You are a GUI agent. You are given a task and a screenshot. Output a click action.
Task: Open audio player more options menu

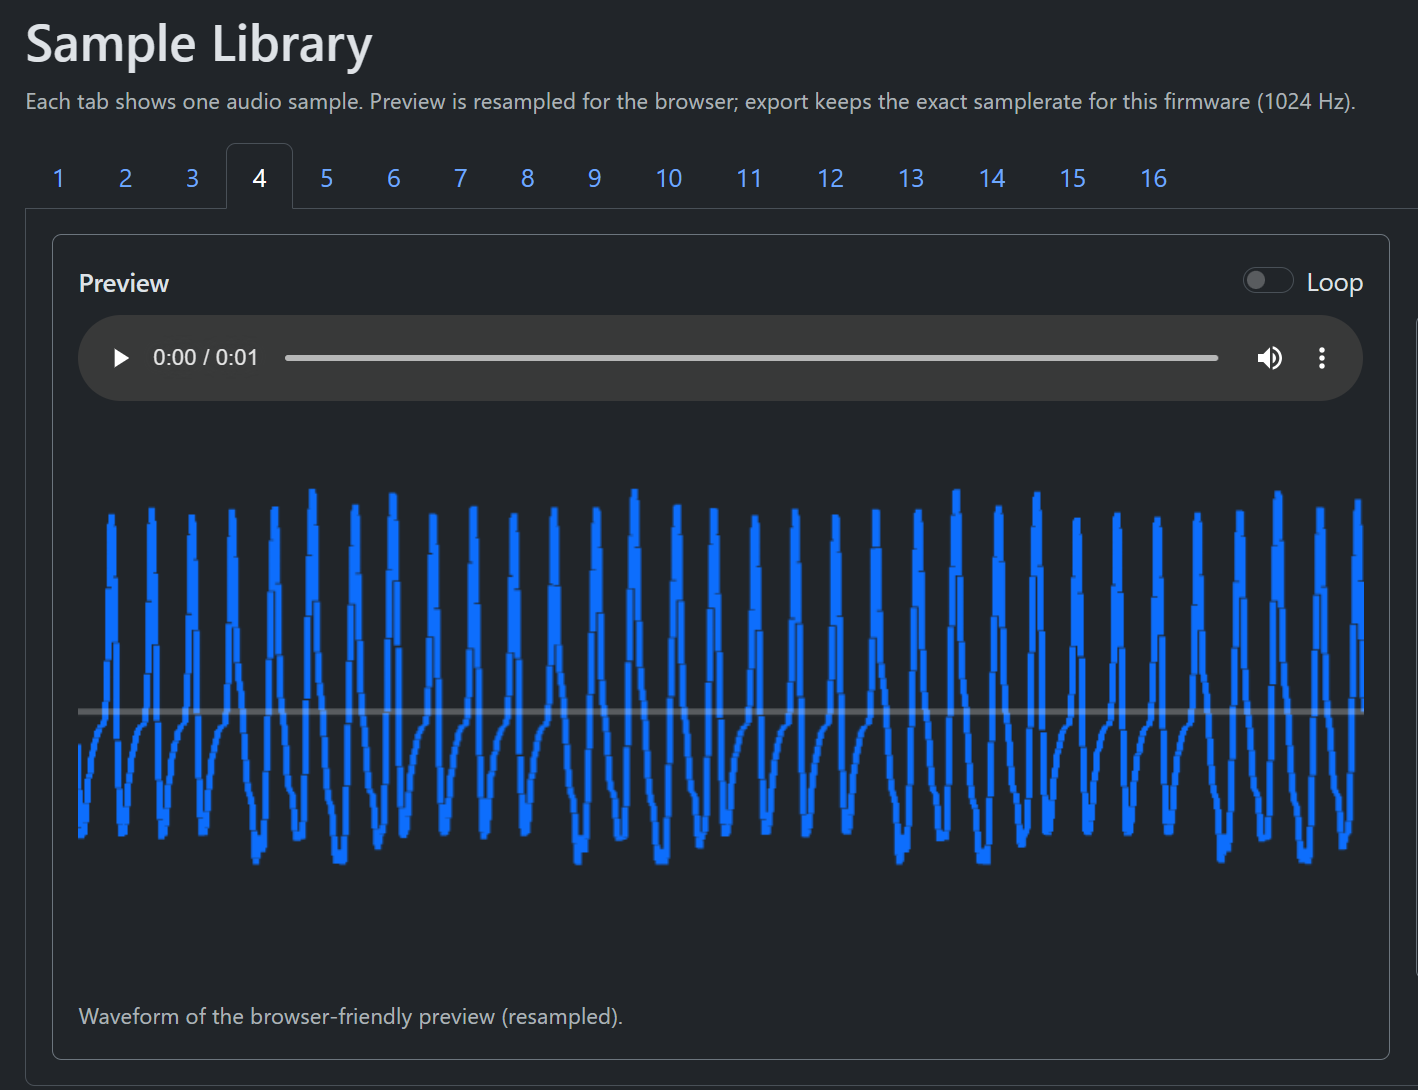pyautogui.click(x=1321, y=358)
